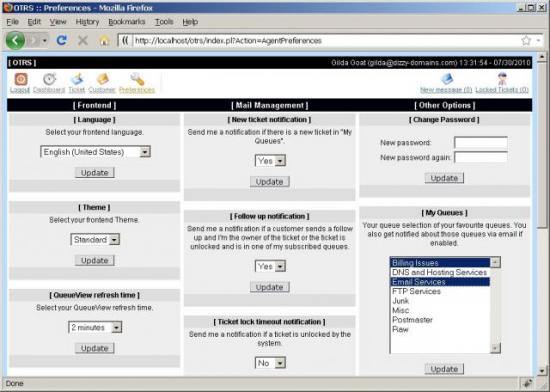Open the address bar history dropdown arrow

[538, 41]
